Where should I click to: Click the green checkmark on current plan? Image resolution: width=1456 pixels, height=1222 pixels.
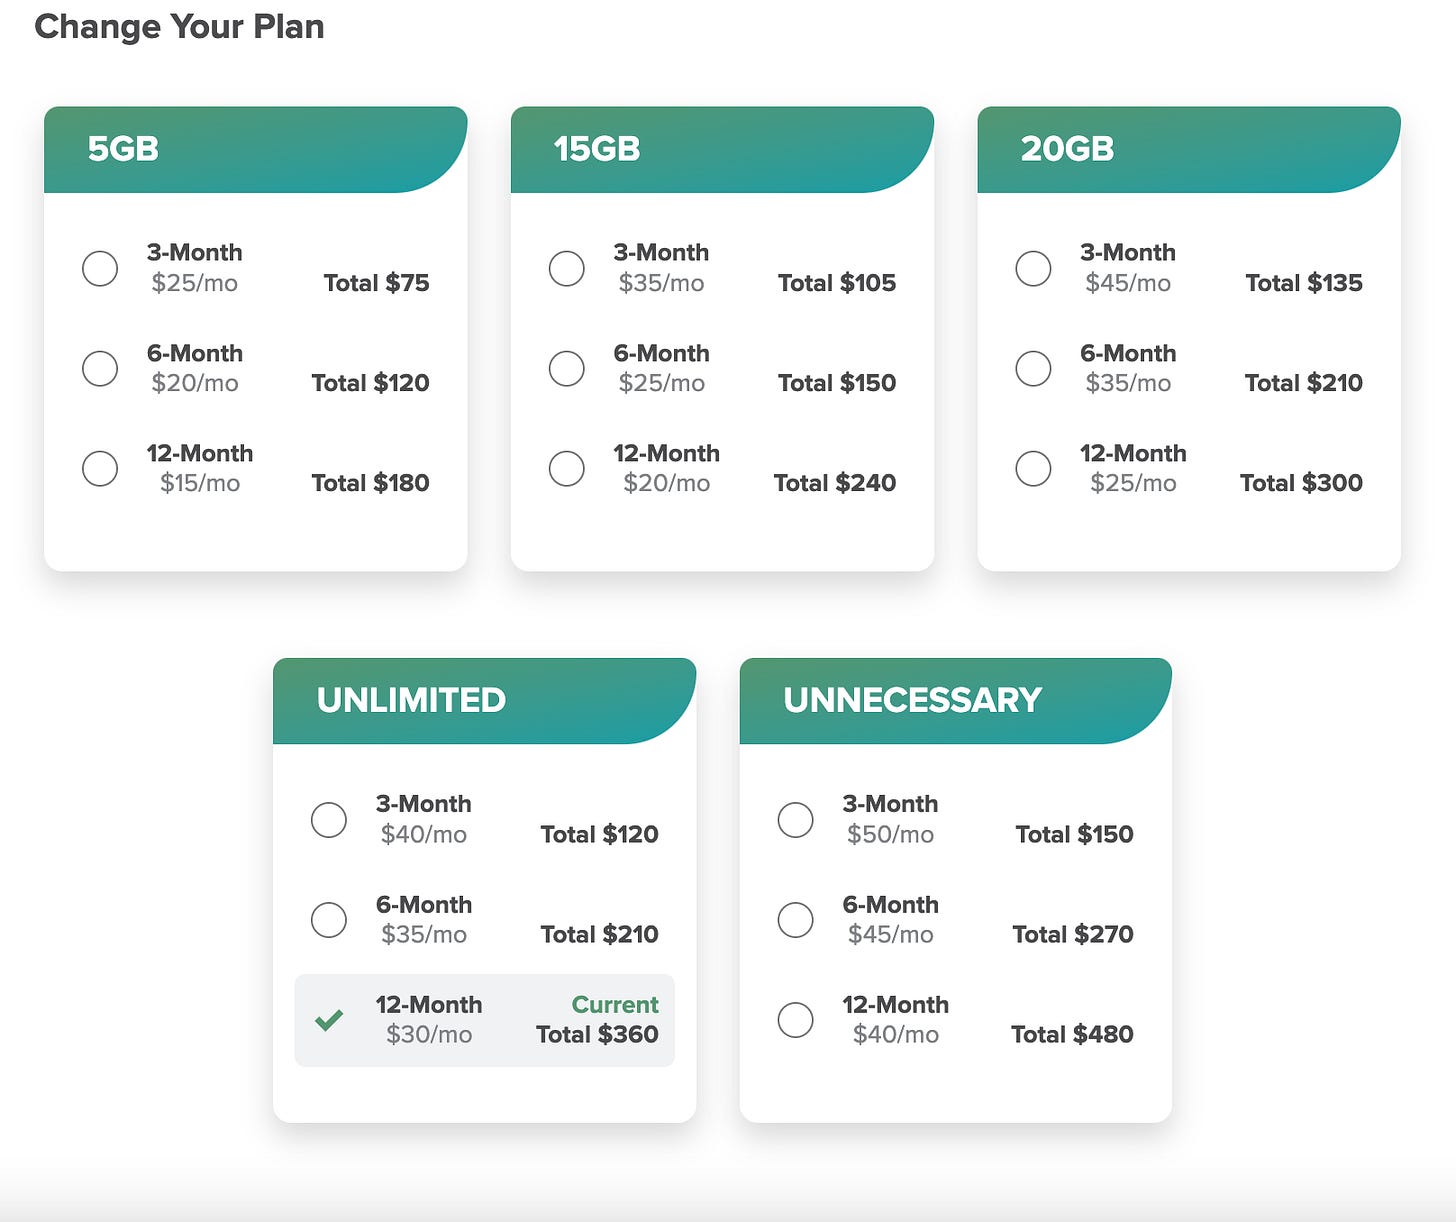[329, 1020]
